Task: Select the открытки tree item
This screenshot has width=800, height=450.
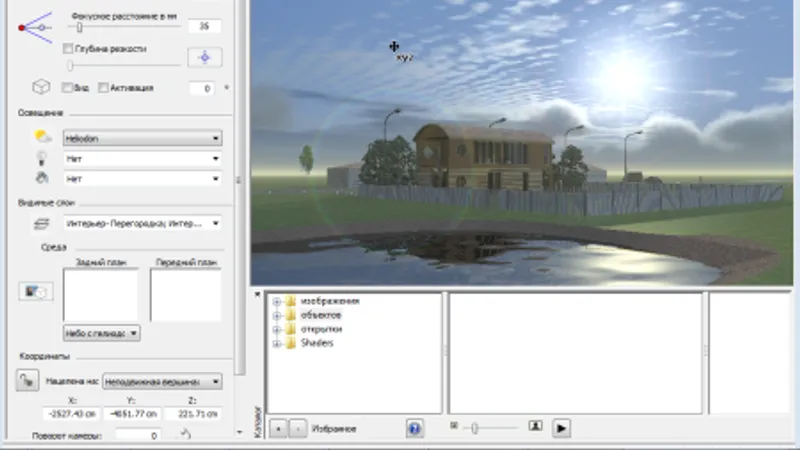Action: coord(321,329)
